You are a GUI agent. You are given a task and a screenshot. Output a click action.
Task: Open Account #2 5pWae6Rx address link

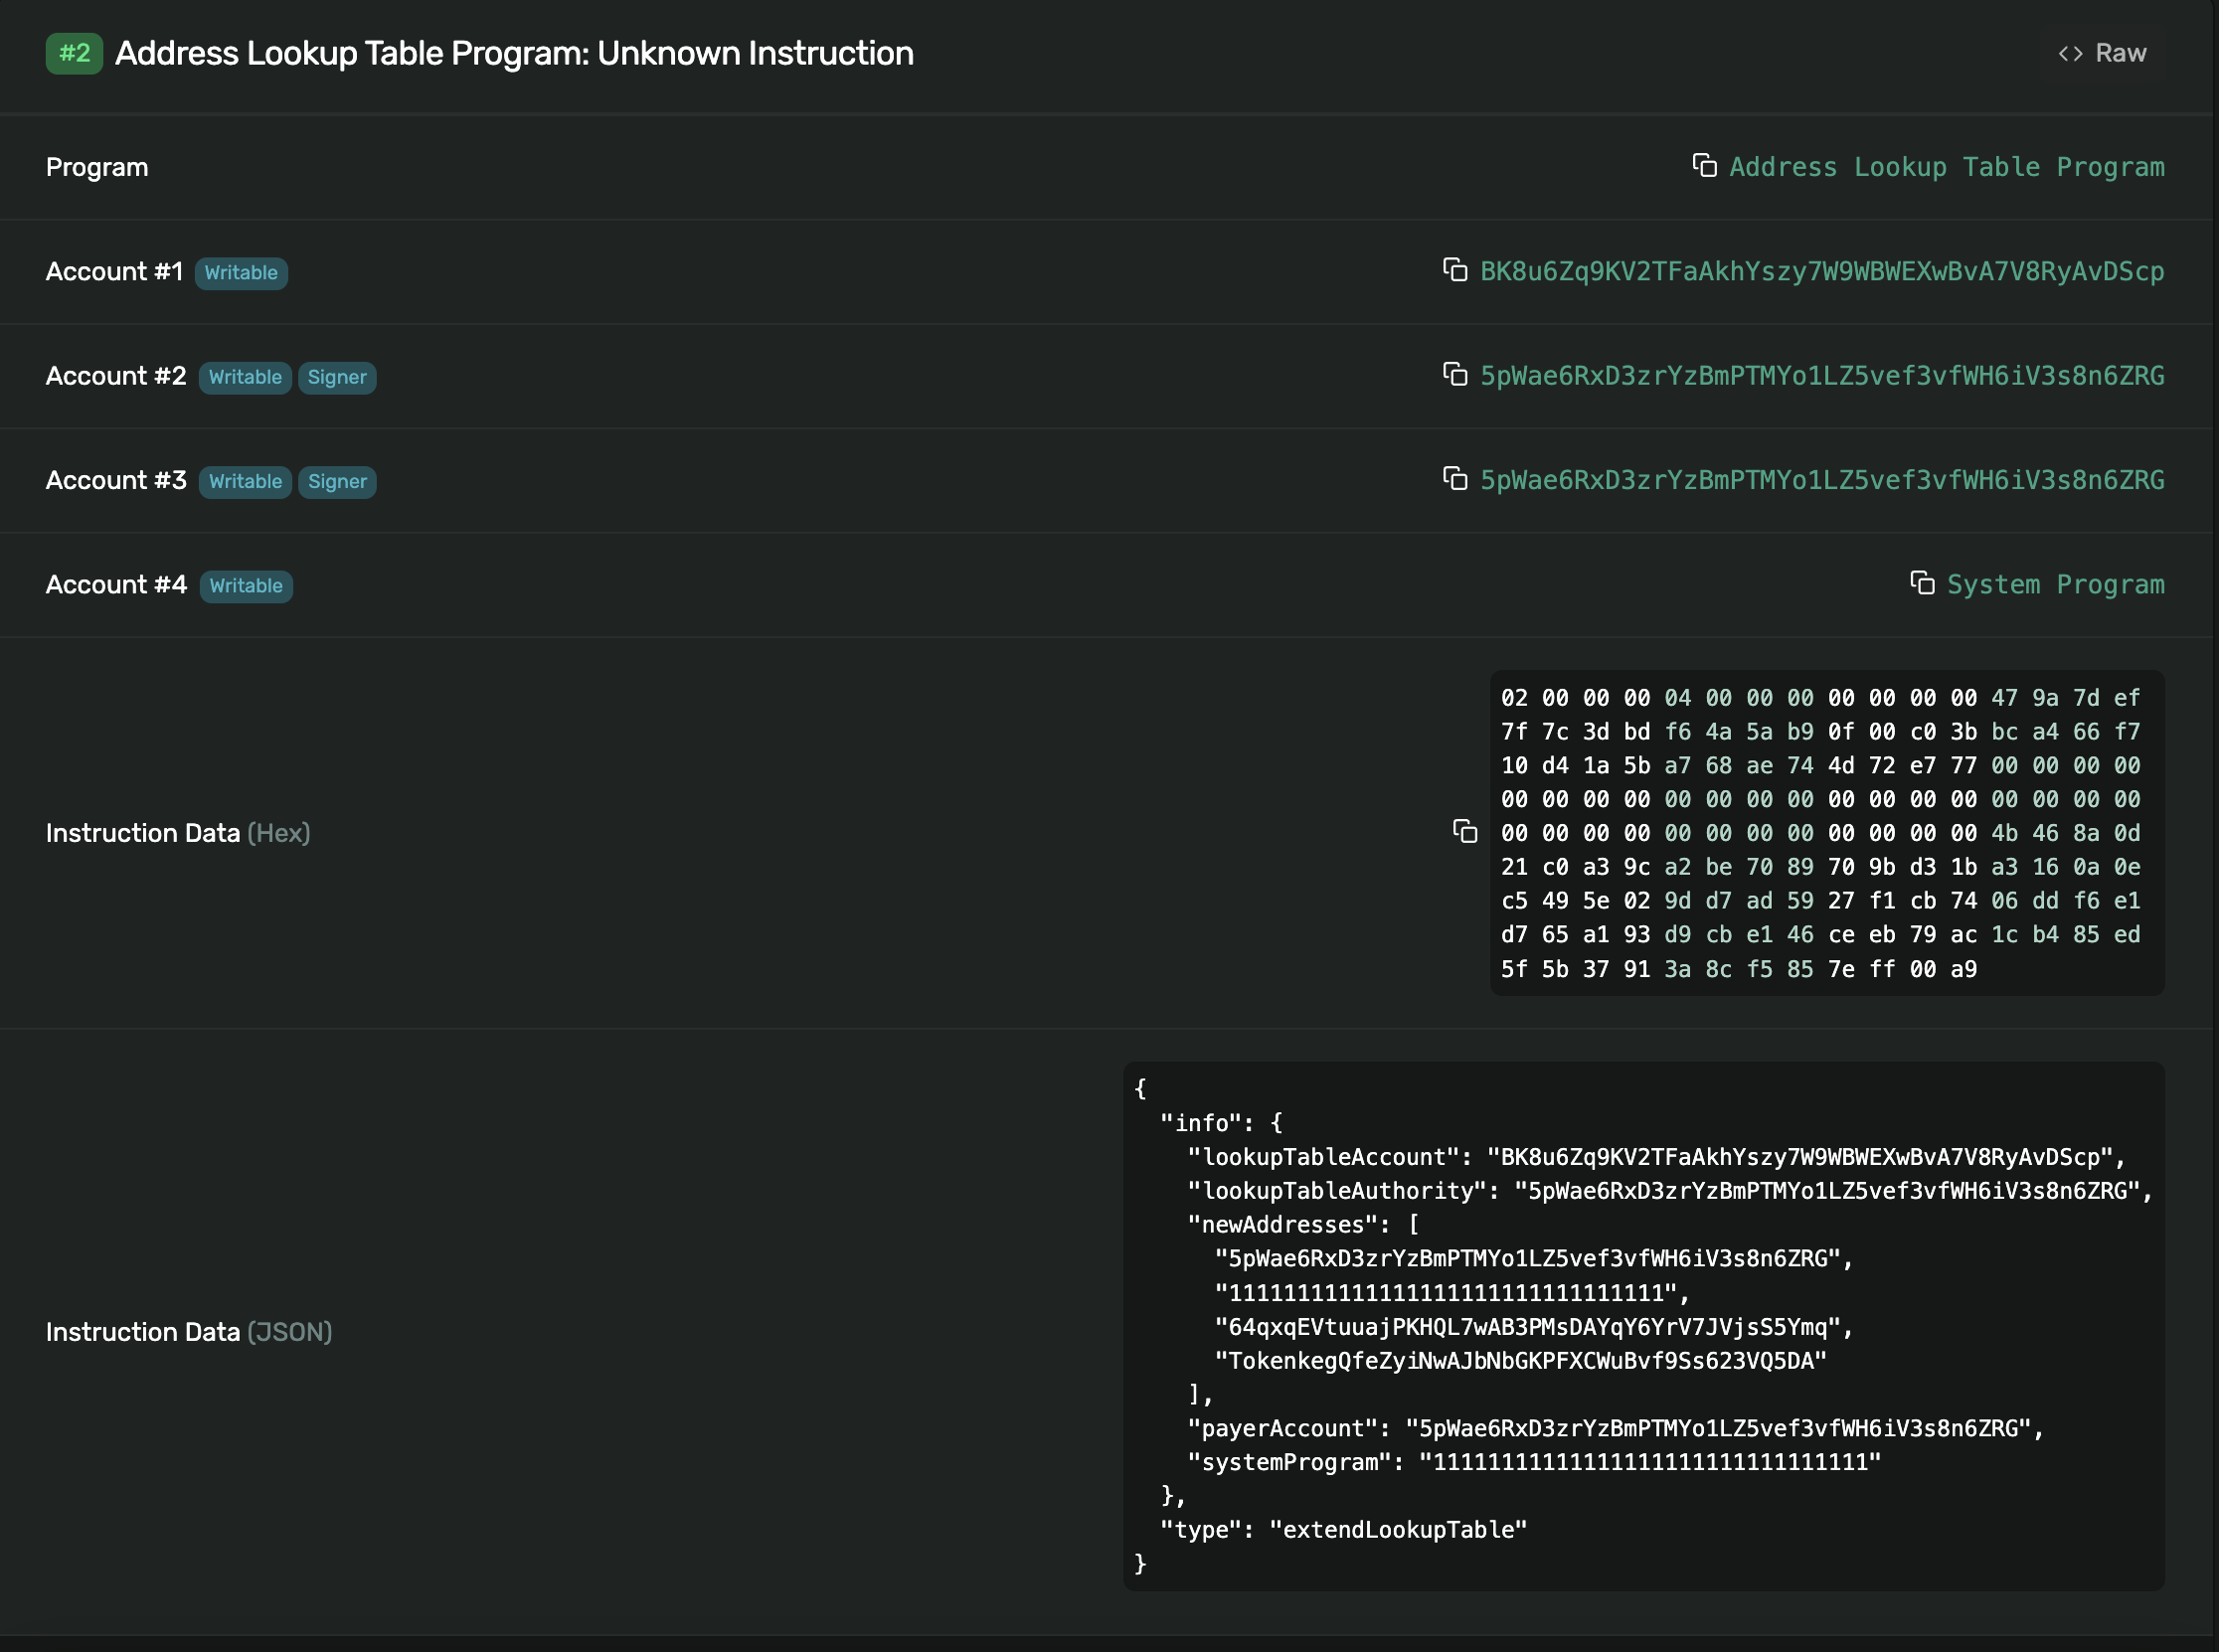point(1821,376)
